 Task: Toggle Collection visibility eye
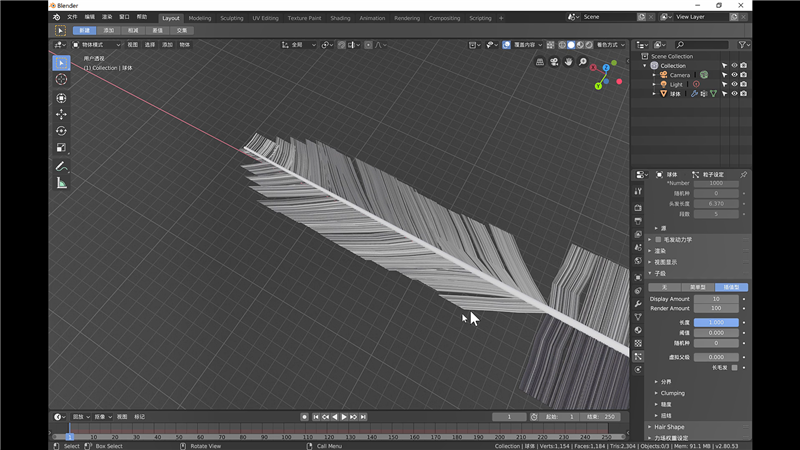pyautogui.click(x=734, y=66)
